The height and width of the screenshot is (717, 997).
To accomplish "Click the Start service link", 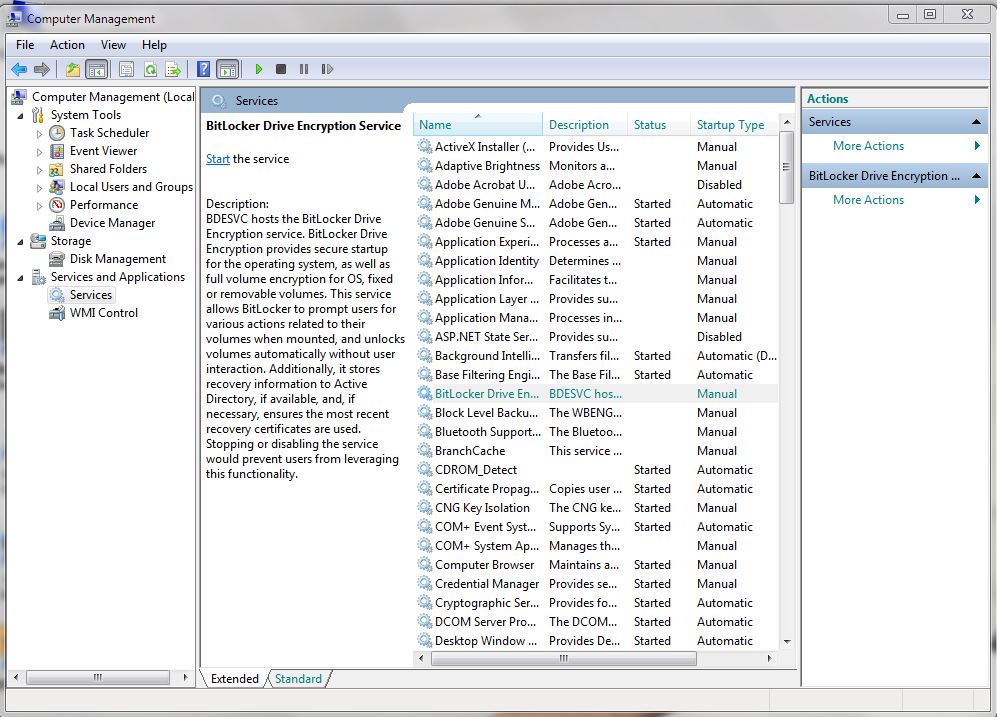I will pos(217,159).
